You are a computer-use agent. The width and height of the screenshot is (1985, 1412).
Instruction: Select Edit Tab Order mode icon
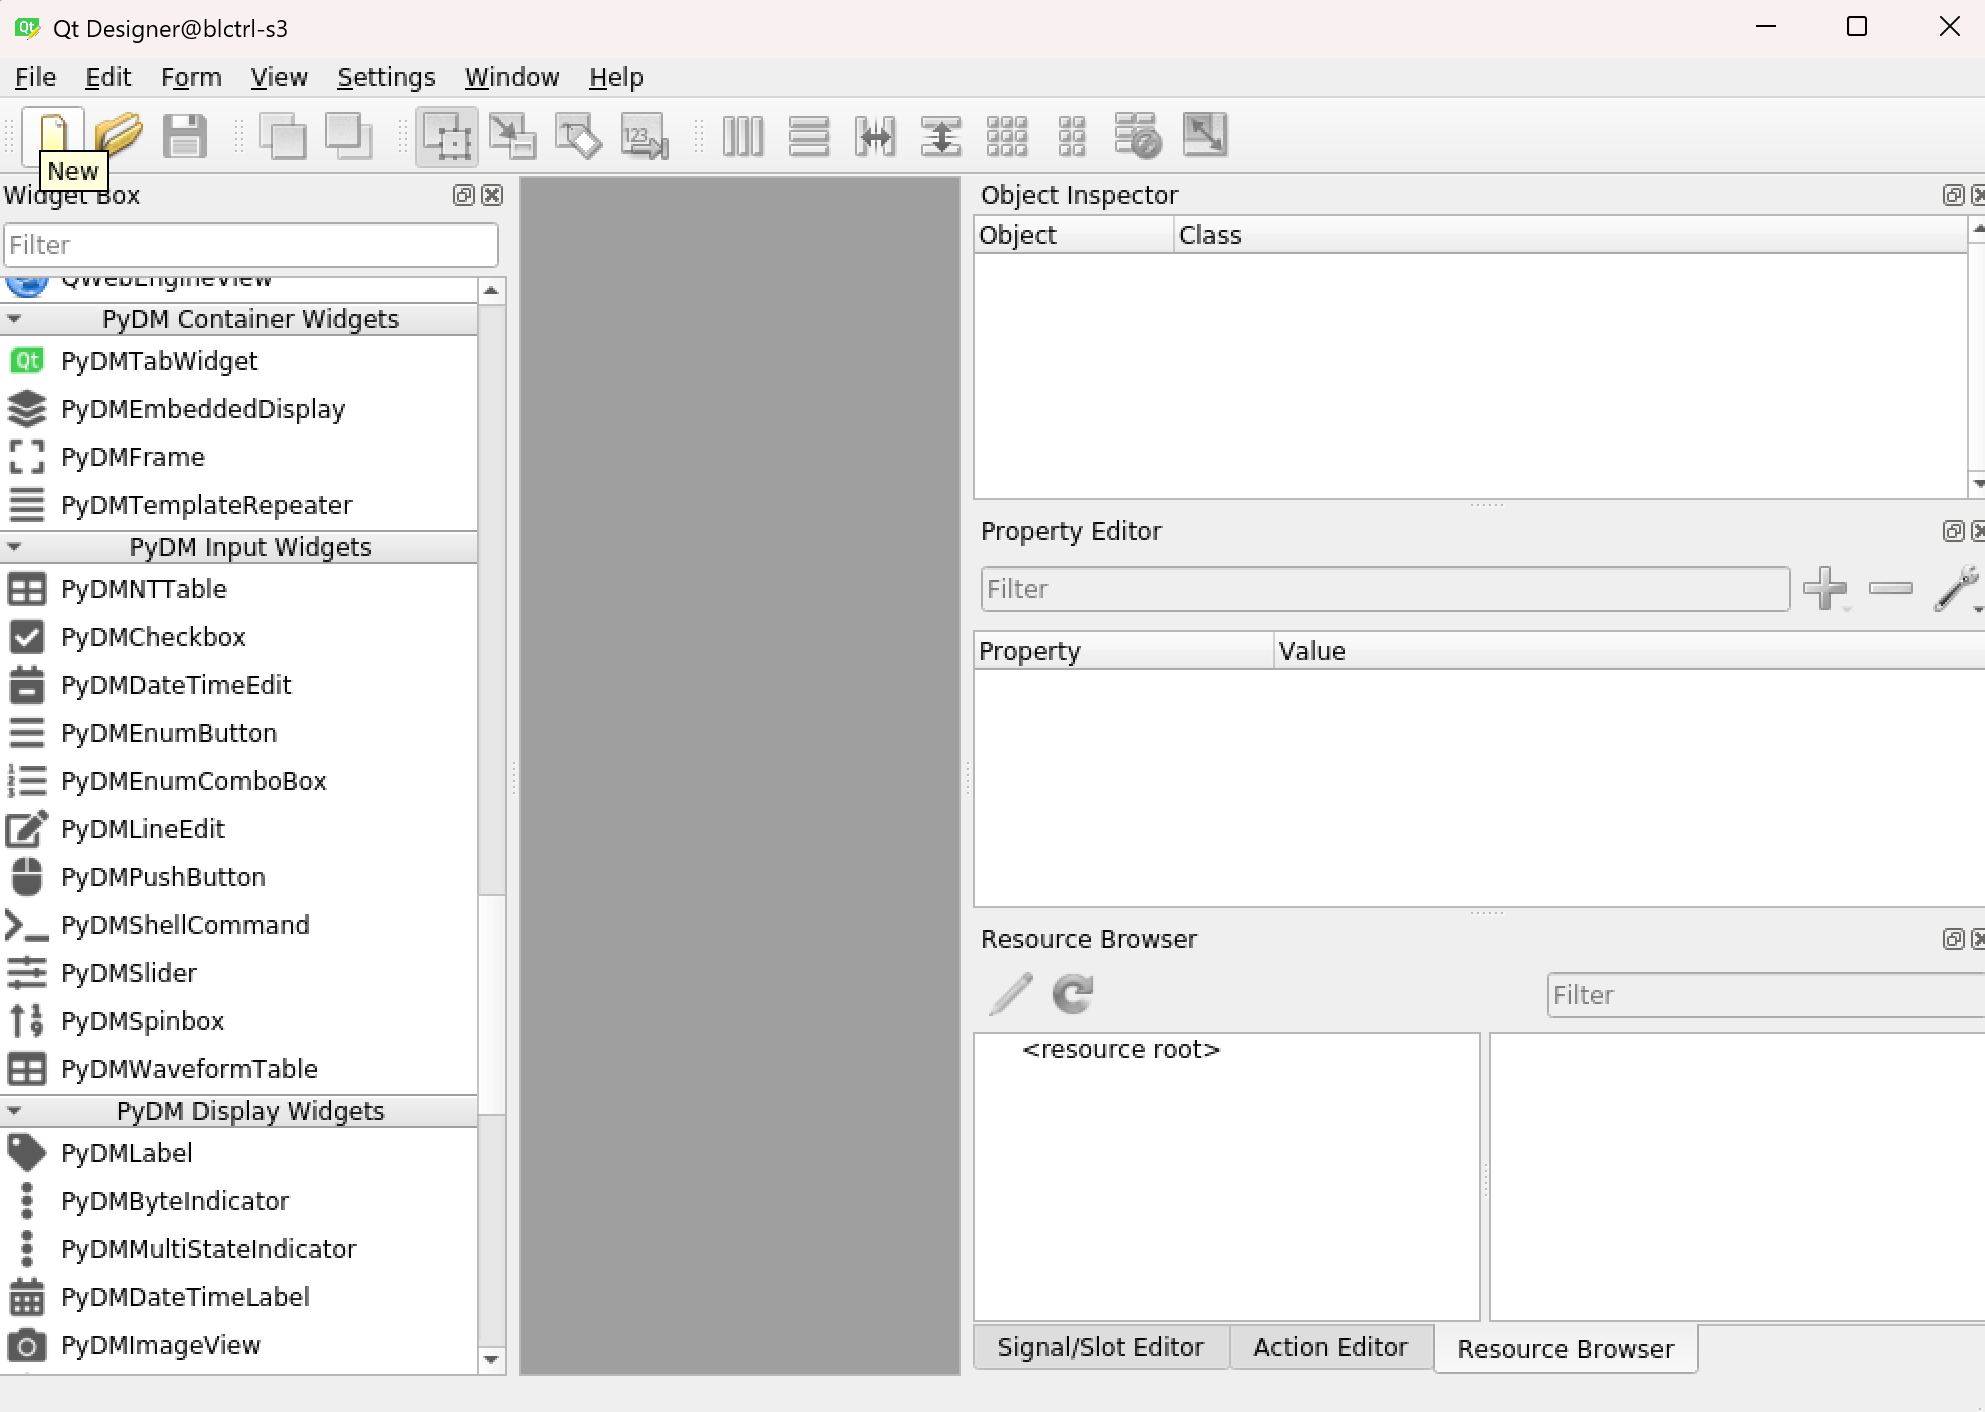click(644, 135)
